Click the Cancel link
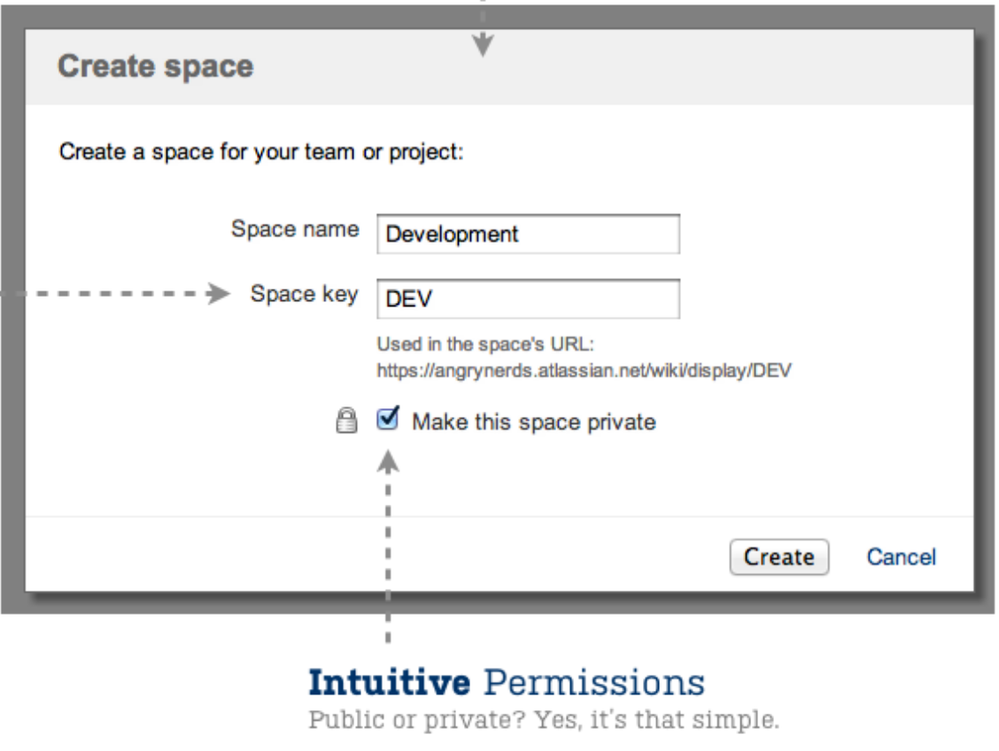The height and width of the screenshot is (751, 999). 901,557
